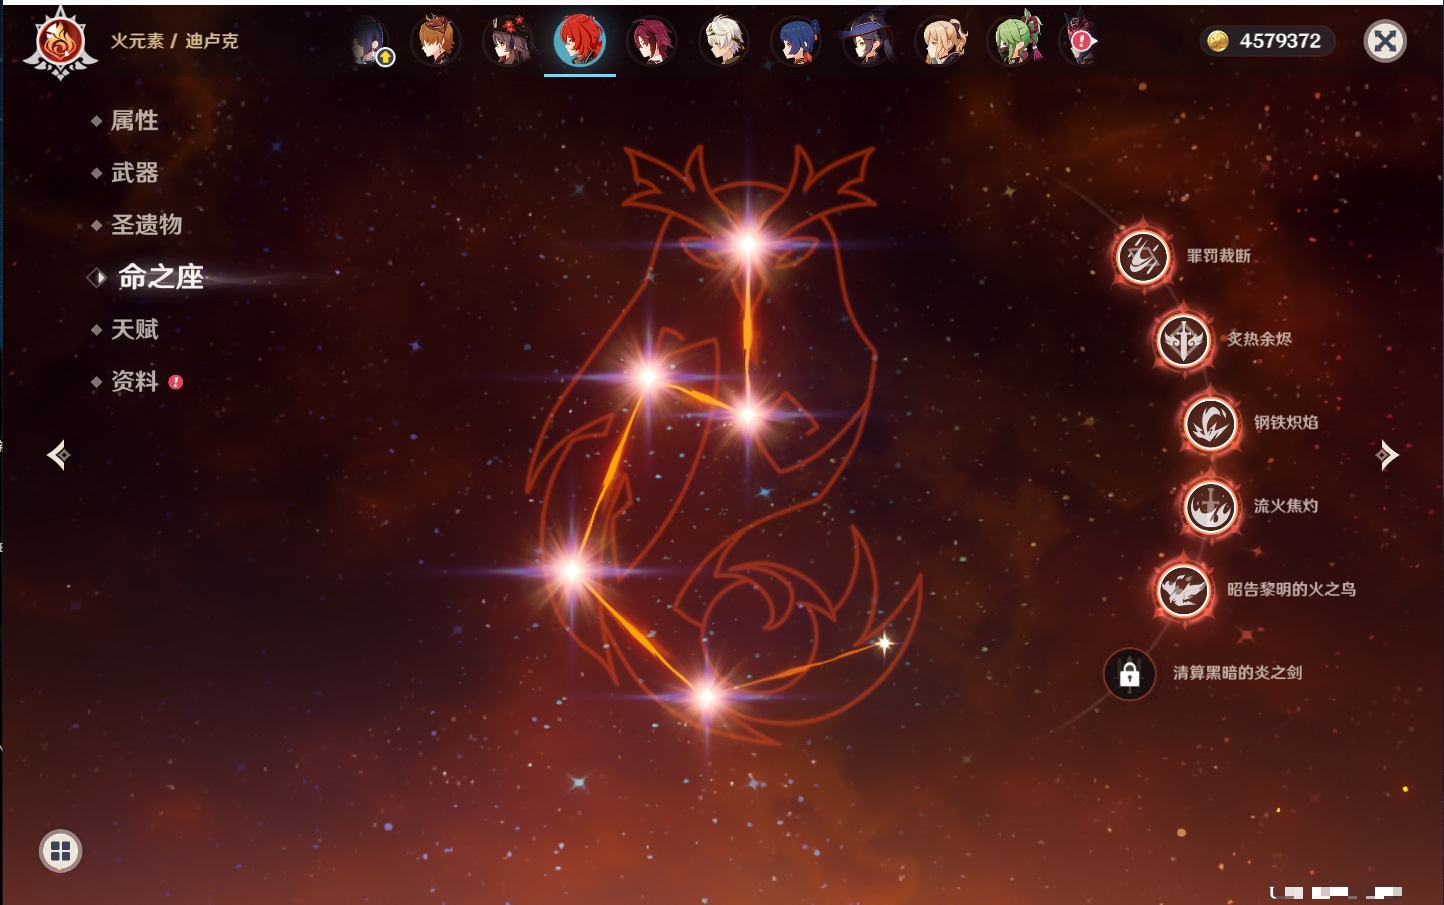Click the topmost glowing star of the constellation
The width and height of the screenshot is (1444, 905).
coord(748,244)
